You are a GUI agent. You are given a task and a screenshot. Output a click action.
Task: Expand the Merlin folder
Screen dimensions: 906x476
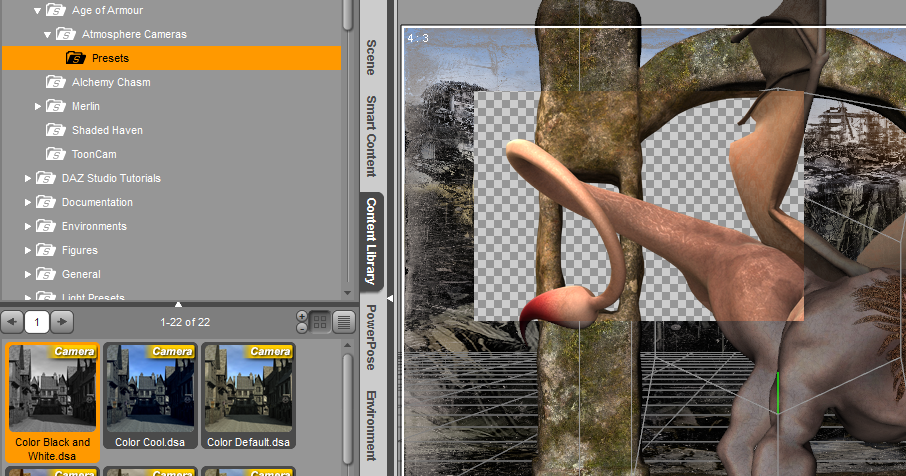coord(38,106)
